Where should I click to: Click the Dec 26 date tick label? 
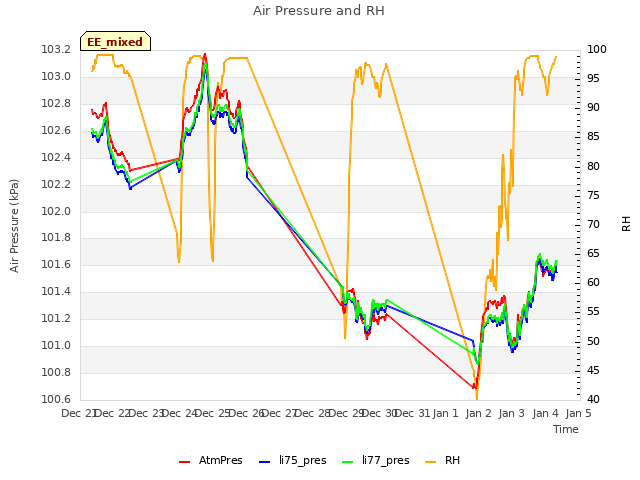[x=247, y=413]
